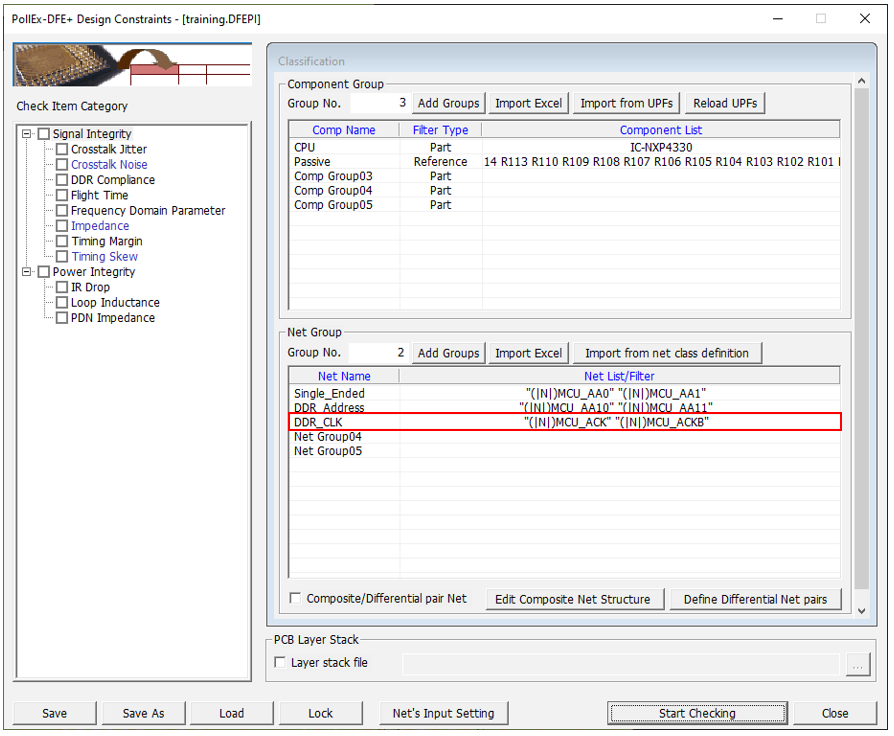Click Import from net class definition
894x736 pixels.
pos(666,353)
